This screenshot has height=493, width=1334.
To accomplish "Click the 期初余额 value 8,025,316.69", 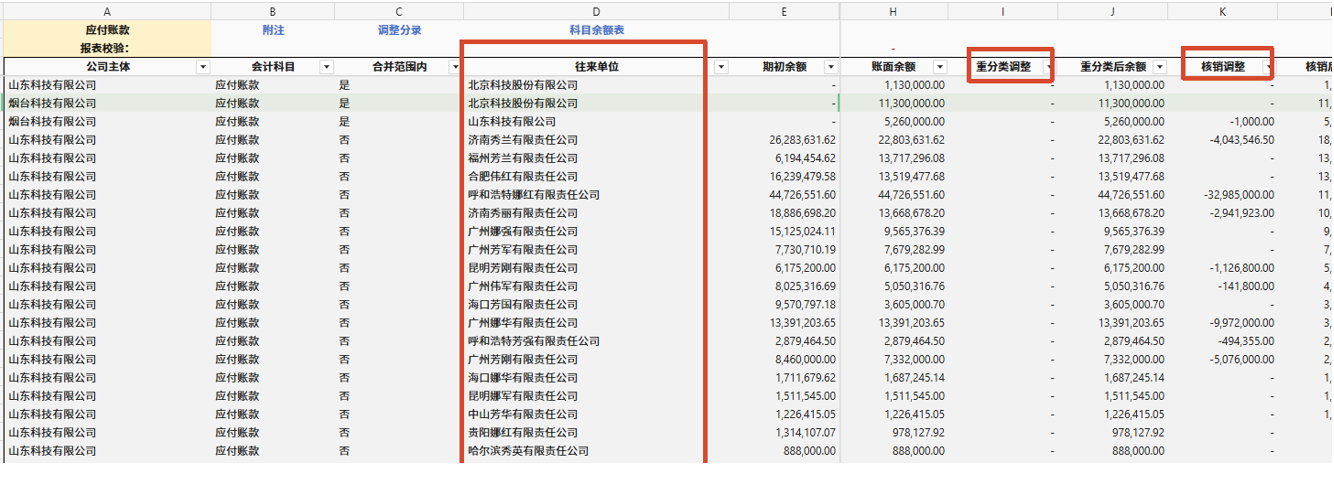I will pyautogui.click(x=805, y=286).
